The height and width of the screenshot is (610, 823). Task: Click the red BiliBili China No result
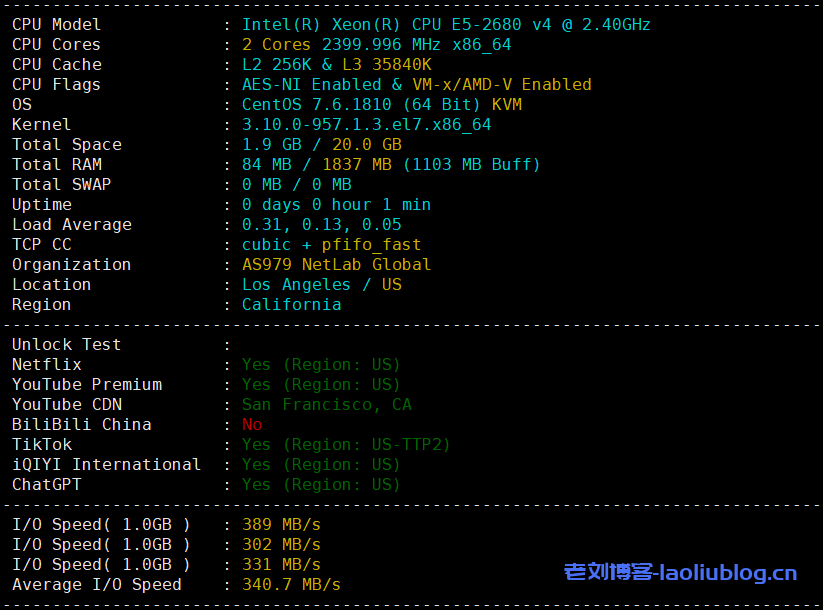[252, 424]
